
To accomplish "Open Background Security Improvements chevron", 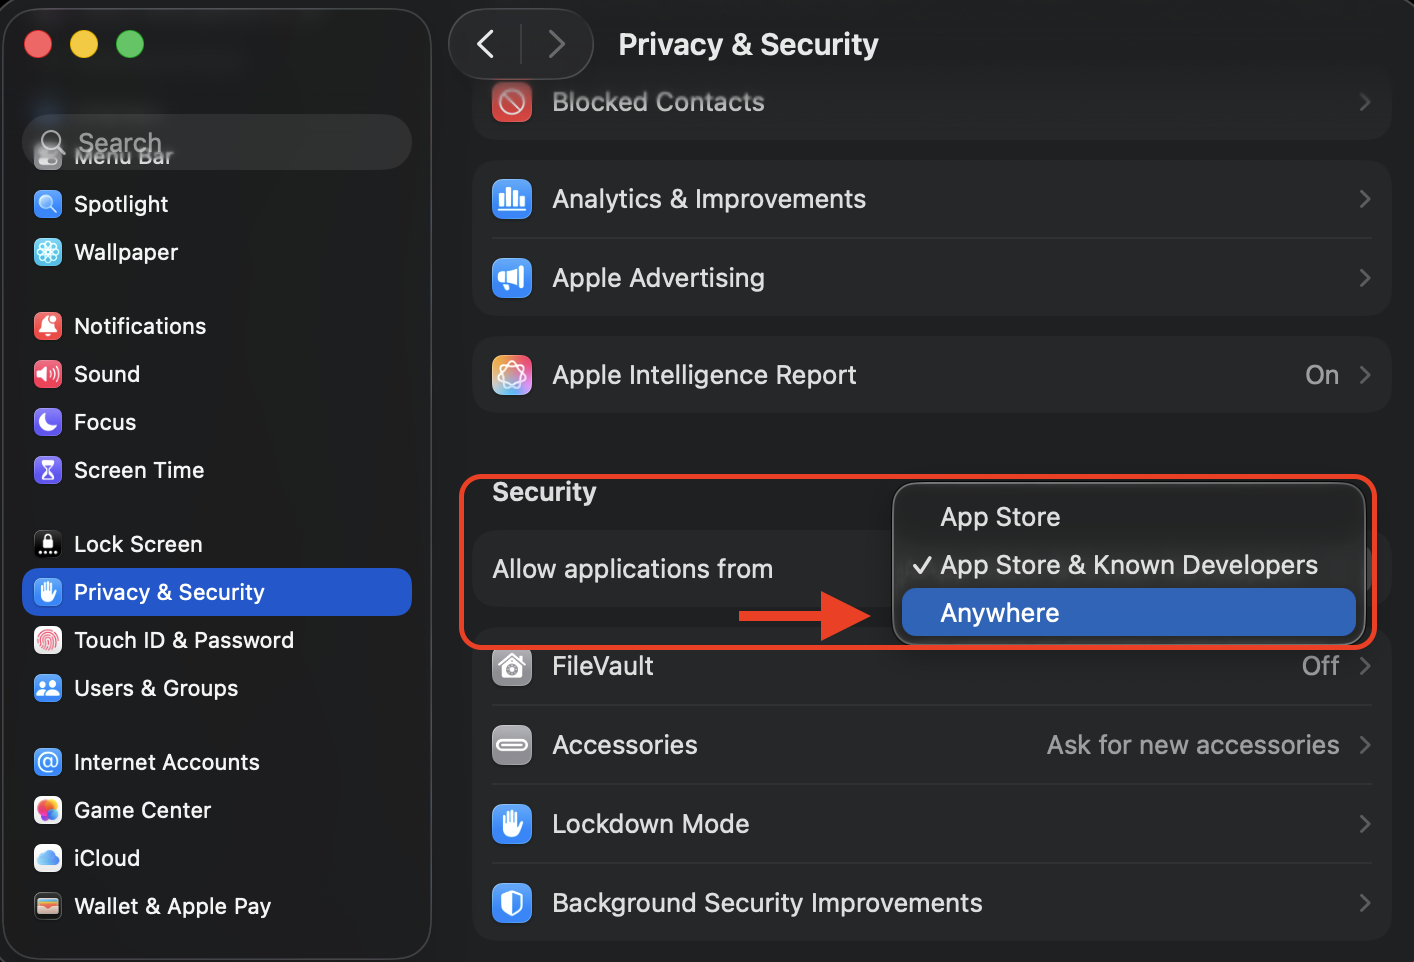I will [1365, 903].
